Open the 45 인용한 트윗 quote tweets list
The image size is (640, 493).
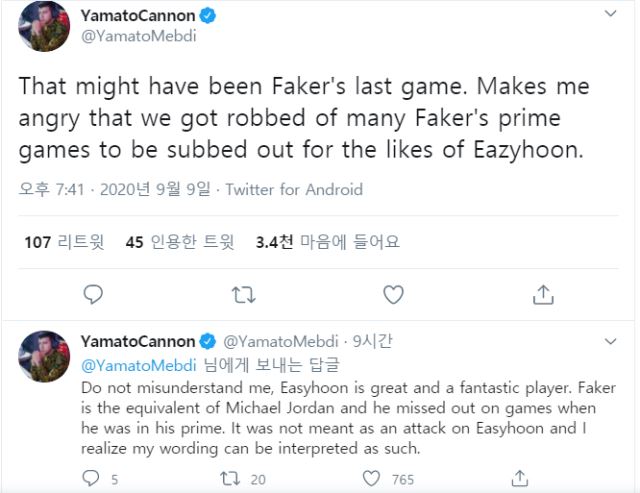[180, 242]
